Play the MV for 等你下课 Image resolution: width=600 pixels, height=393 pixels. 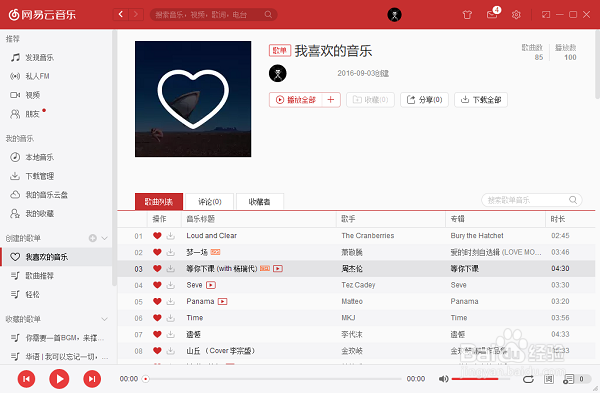point(278,269)
